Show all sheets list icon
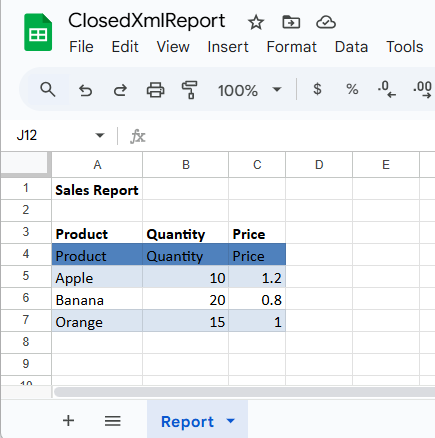 tap(113, 421)
